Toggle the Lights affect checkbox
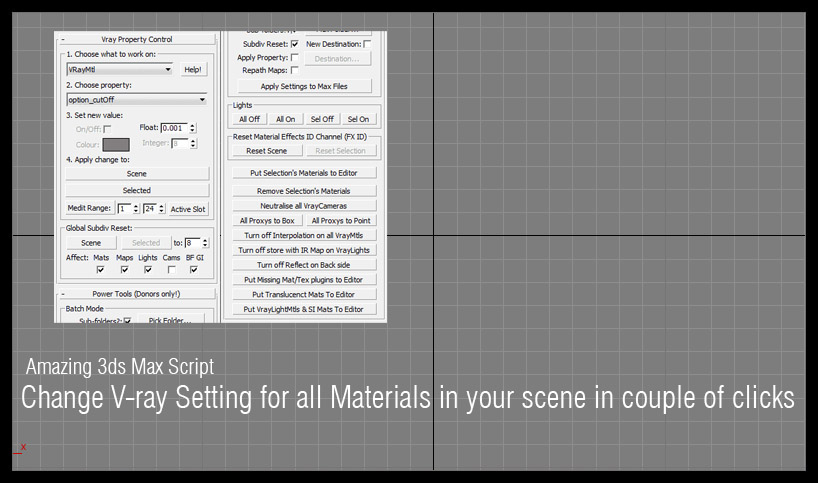 148,270
